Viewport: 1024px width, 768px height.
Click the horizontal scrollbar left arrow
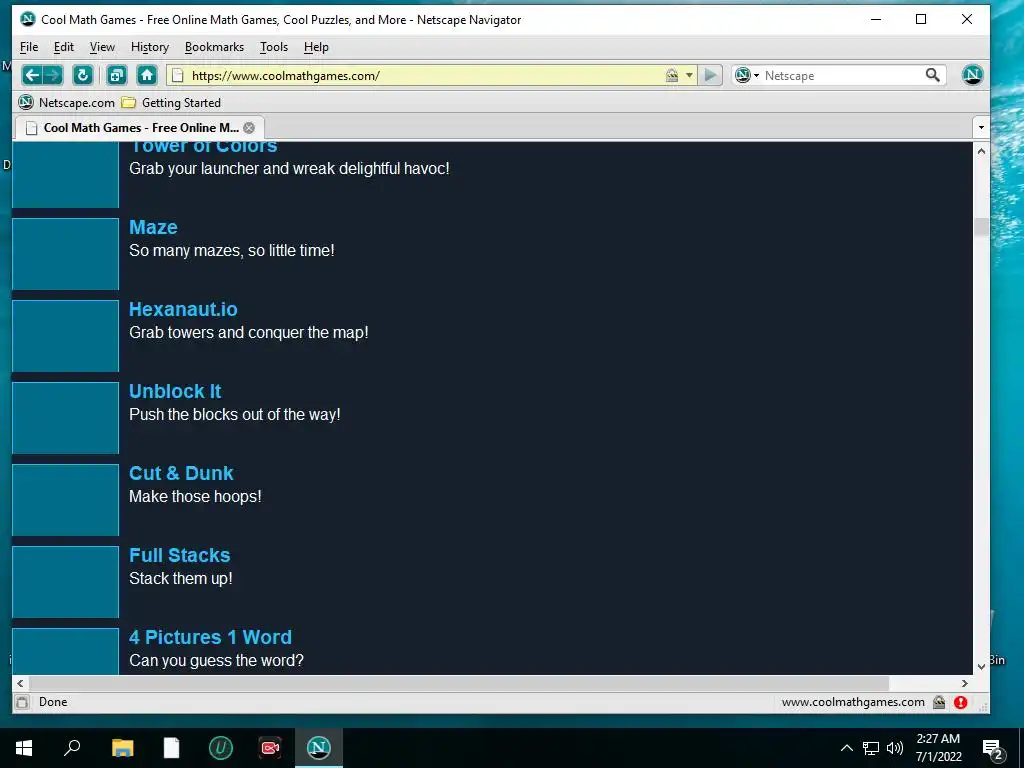20,683
